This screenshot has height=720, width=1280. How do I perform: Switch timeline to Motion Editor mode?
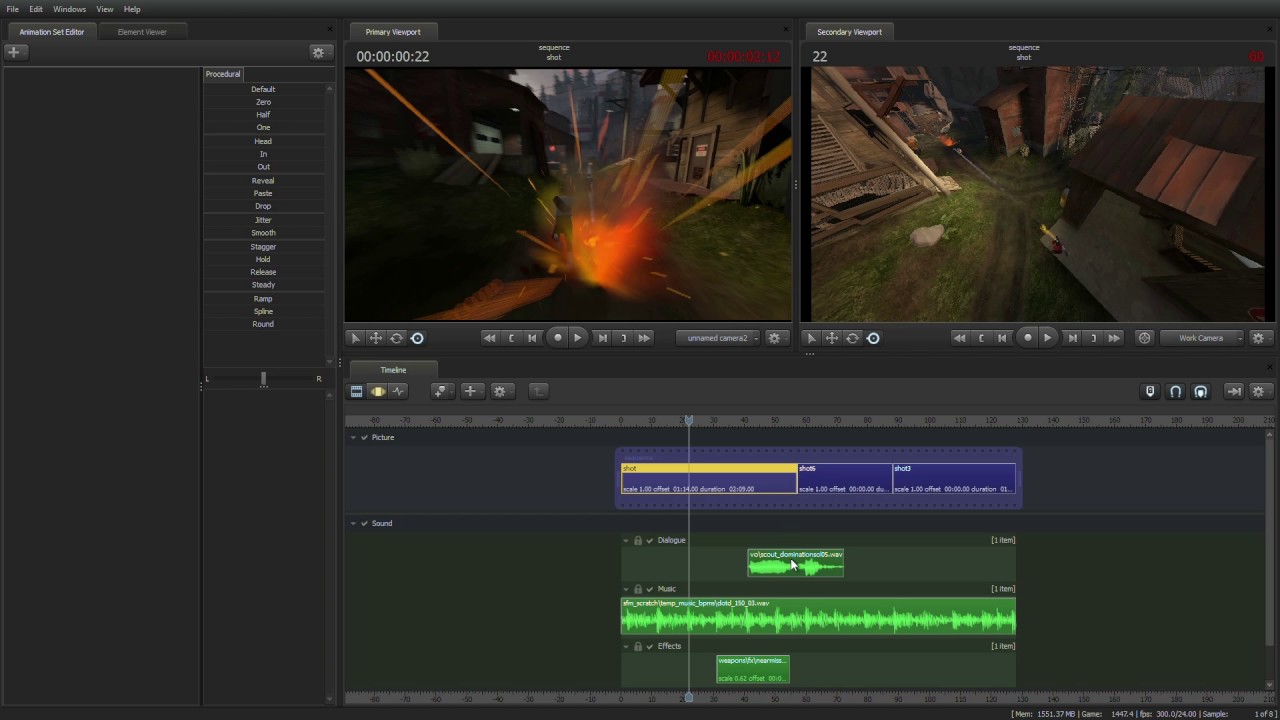click(378, 391)
